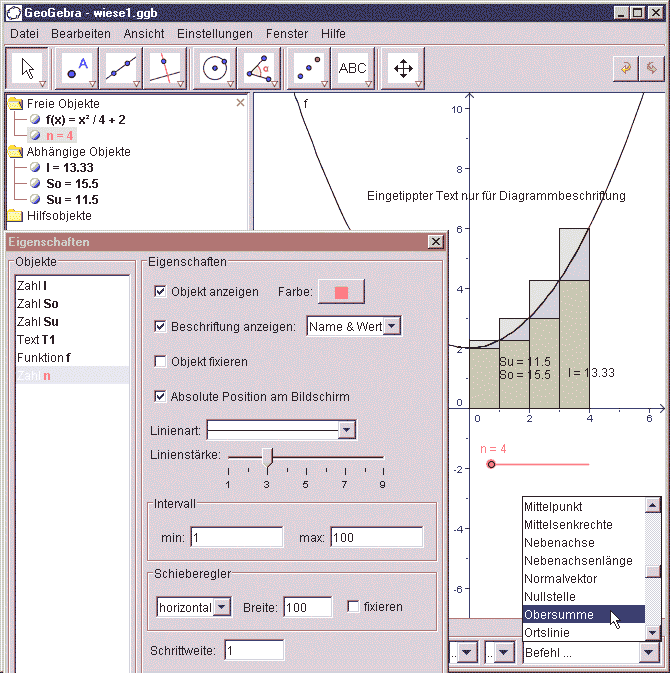Open the Einstellungen menu
The height and width of the screenshot is (673, 670).
click(215, 33)
